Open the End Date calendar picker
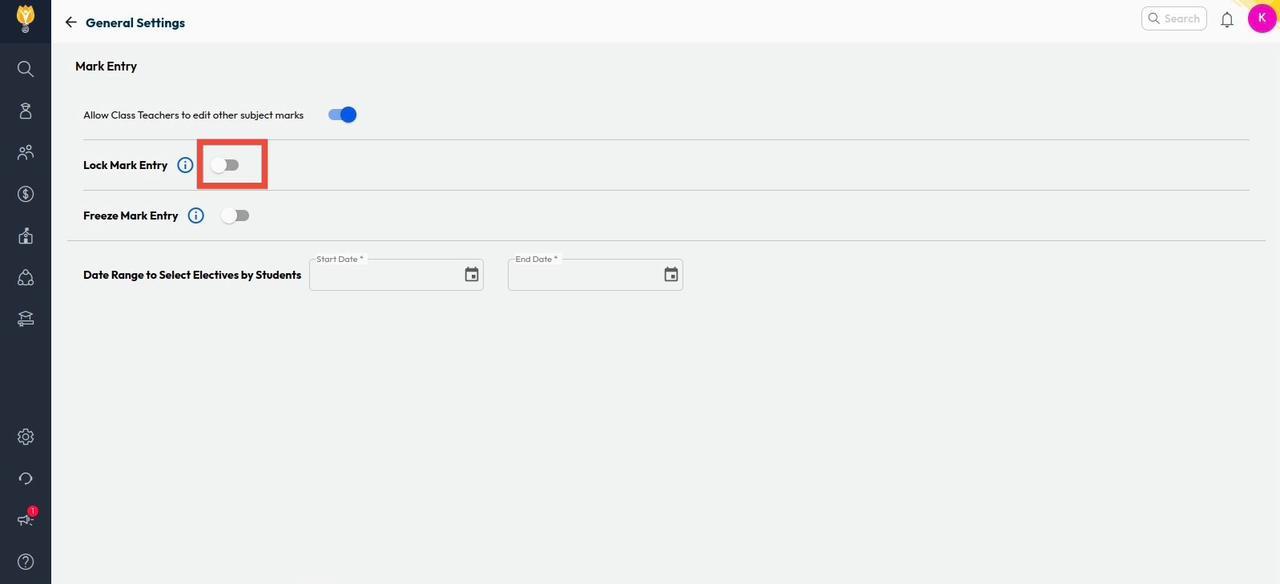 point(671,275)
